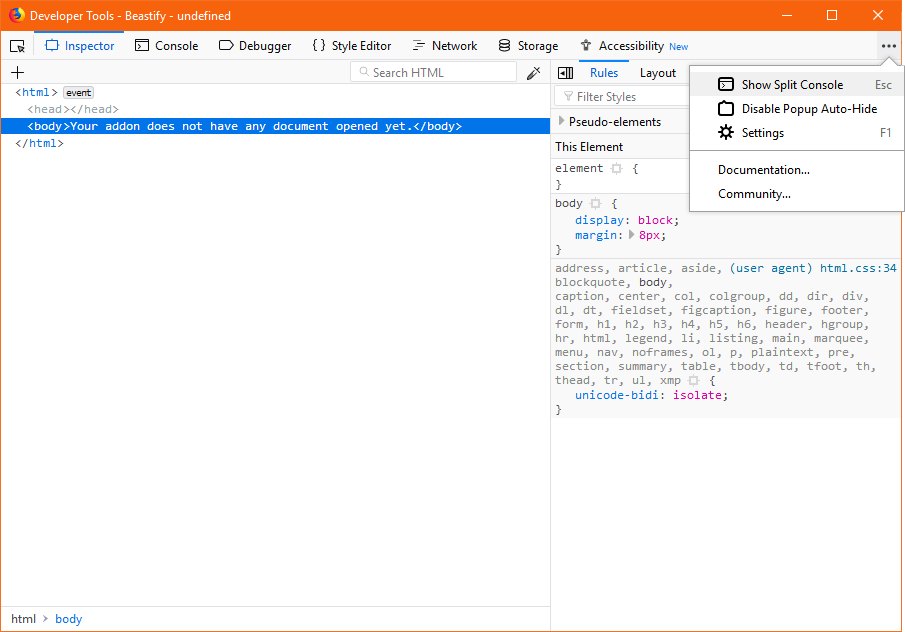This screenshot has height=632, width=905.
Task: Open the three-dot customize menu
Action: 888,46
